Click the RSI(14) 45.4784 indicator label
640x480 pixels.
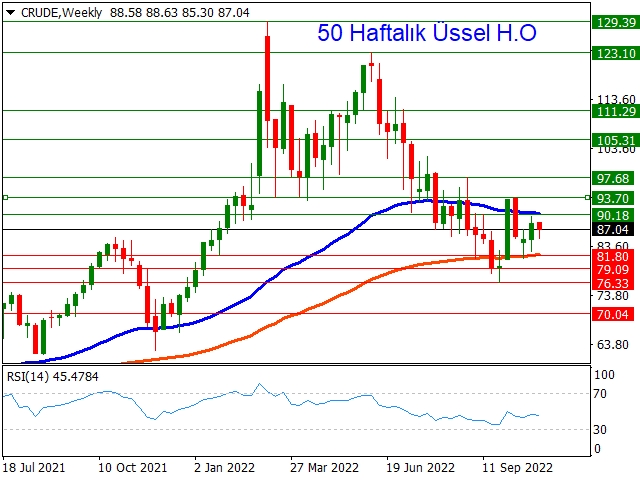(53, 376)
